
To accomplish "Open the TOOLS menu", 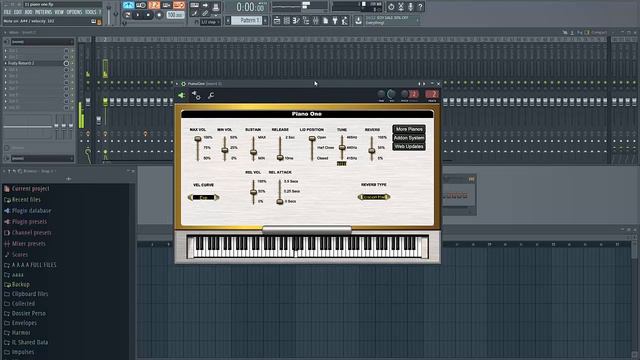I will coord(91,12).
